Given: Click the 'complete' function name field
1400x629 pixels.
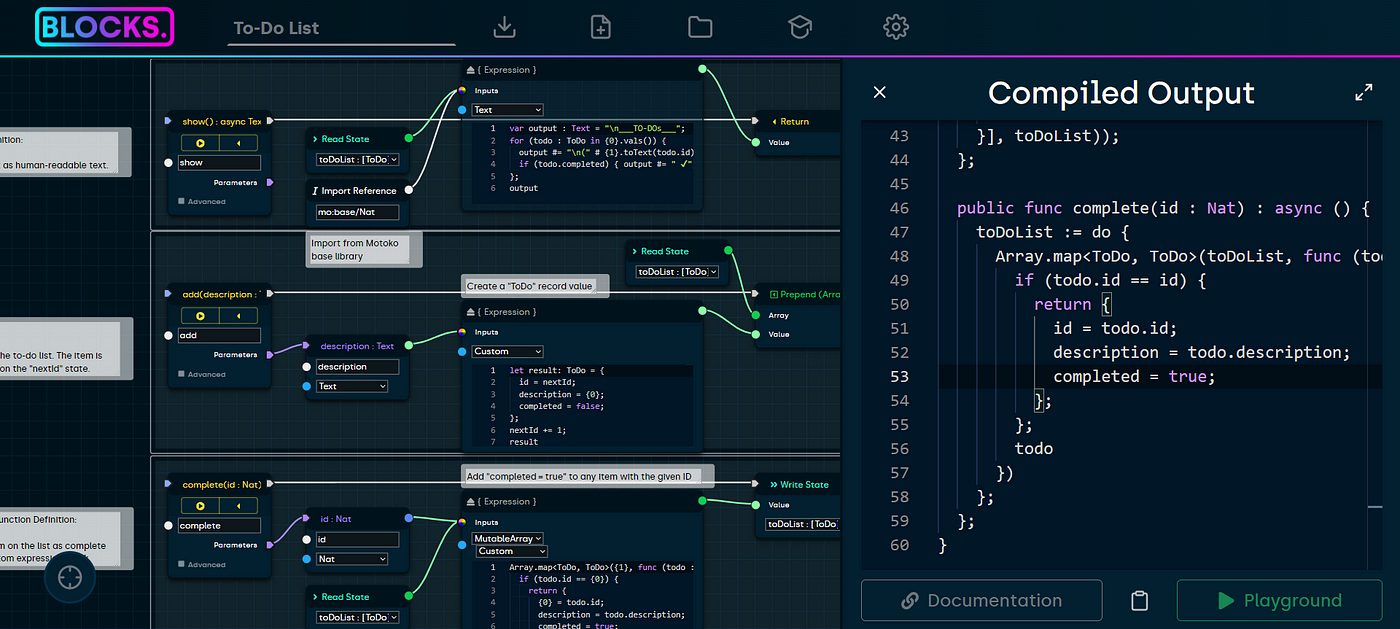Looking at the screenshot, I should (x=219, y=525).
